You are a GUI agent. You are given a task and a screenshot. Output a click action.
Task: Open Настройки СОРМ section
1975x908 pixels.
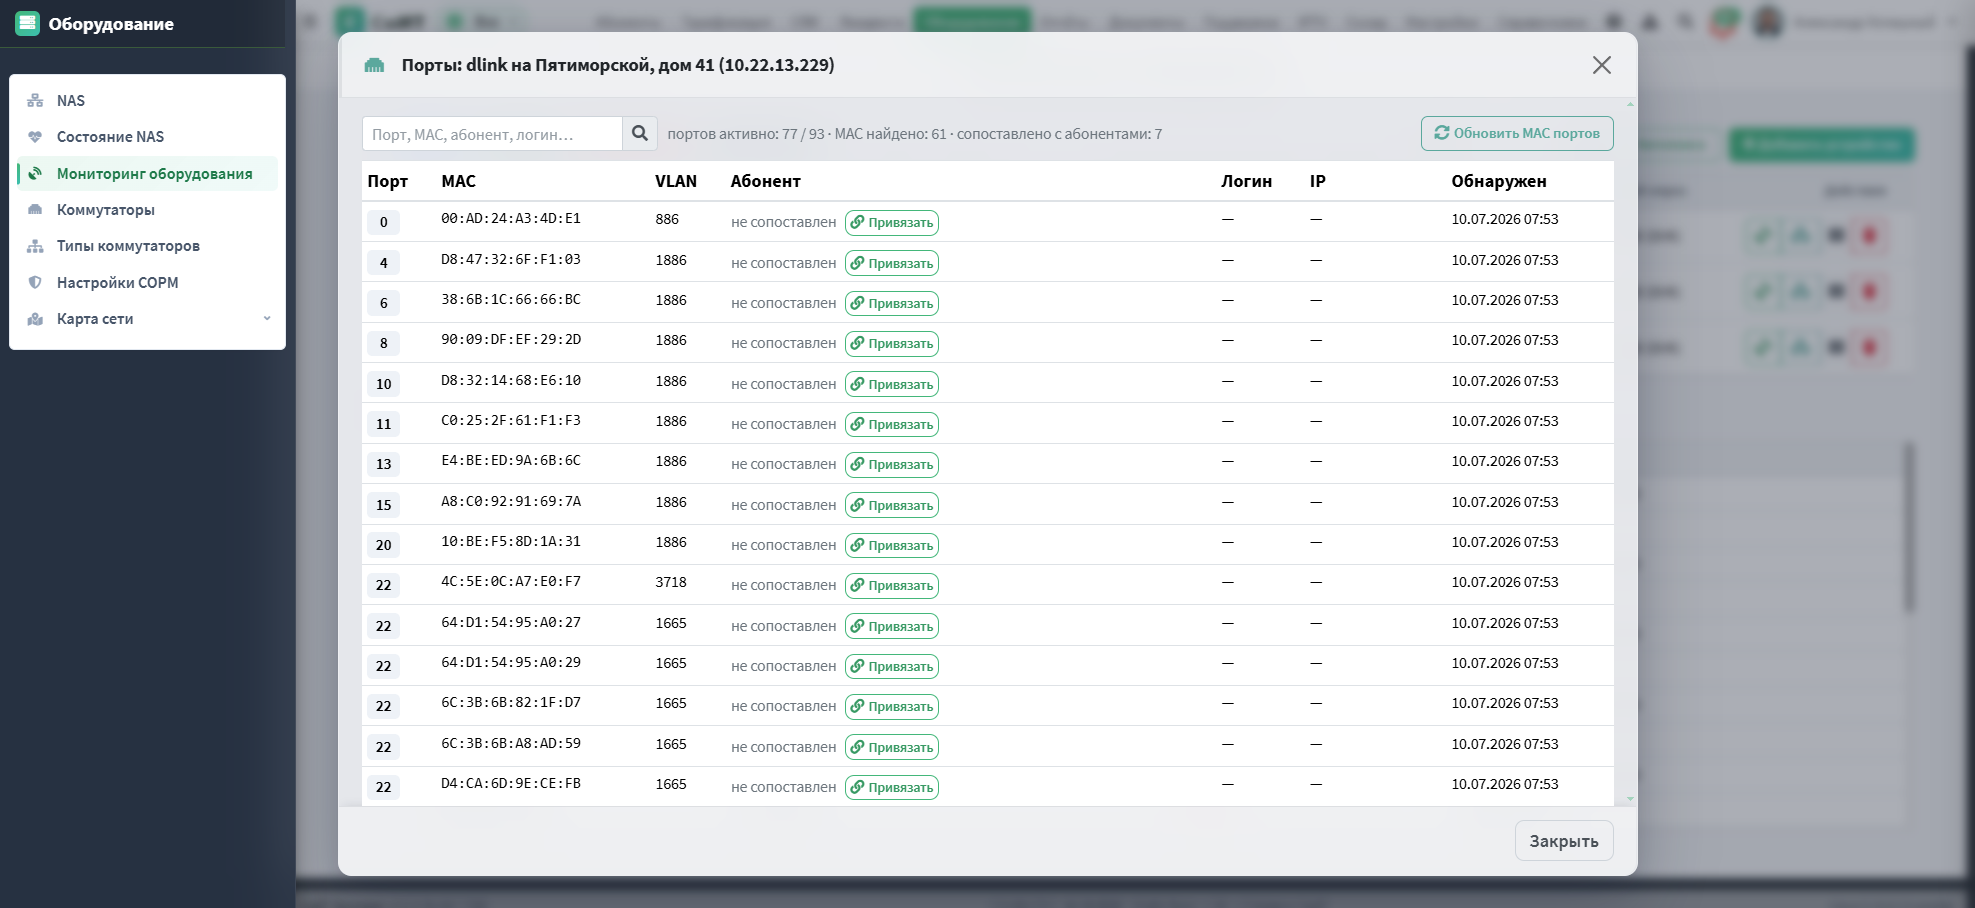(x=147, y=283)
